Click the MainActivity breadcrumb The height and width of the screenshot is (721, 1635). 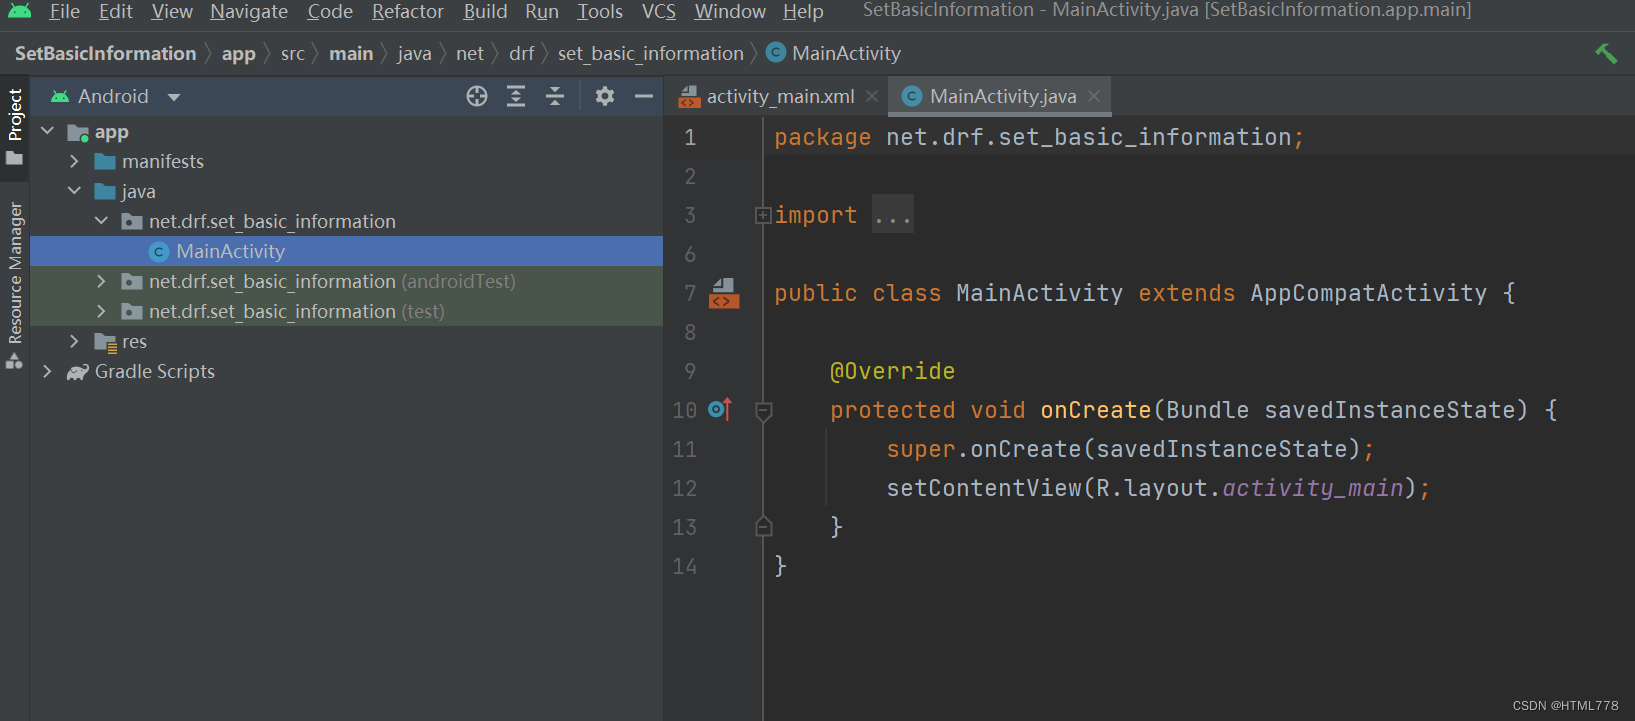[833, 53]
